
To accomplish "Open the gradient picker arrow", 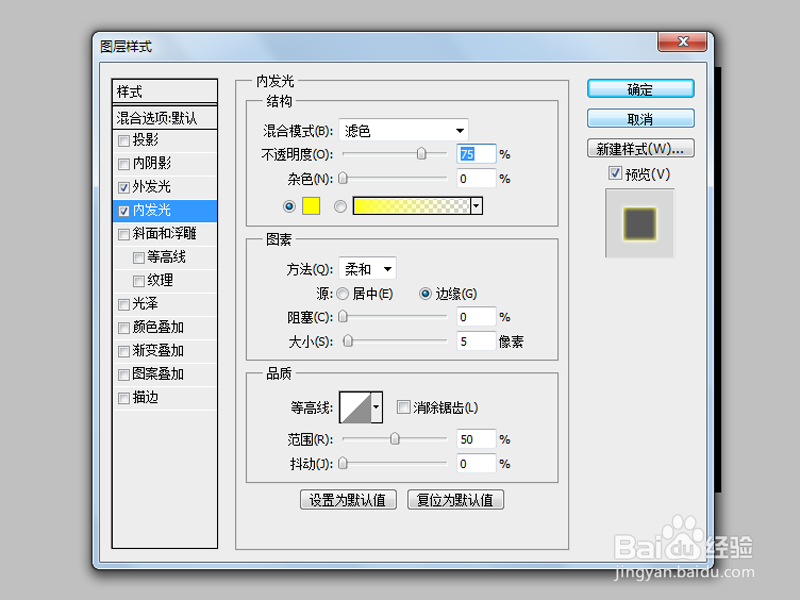I will pyautogui.click(x=477, y=206).
